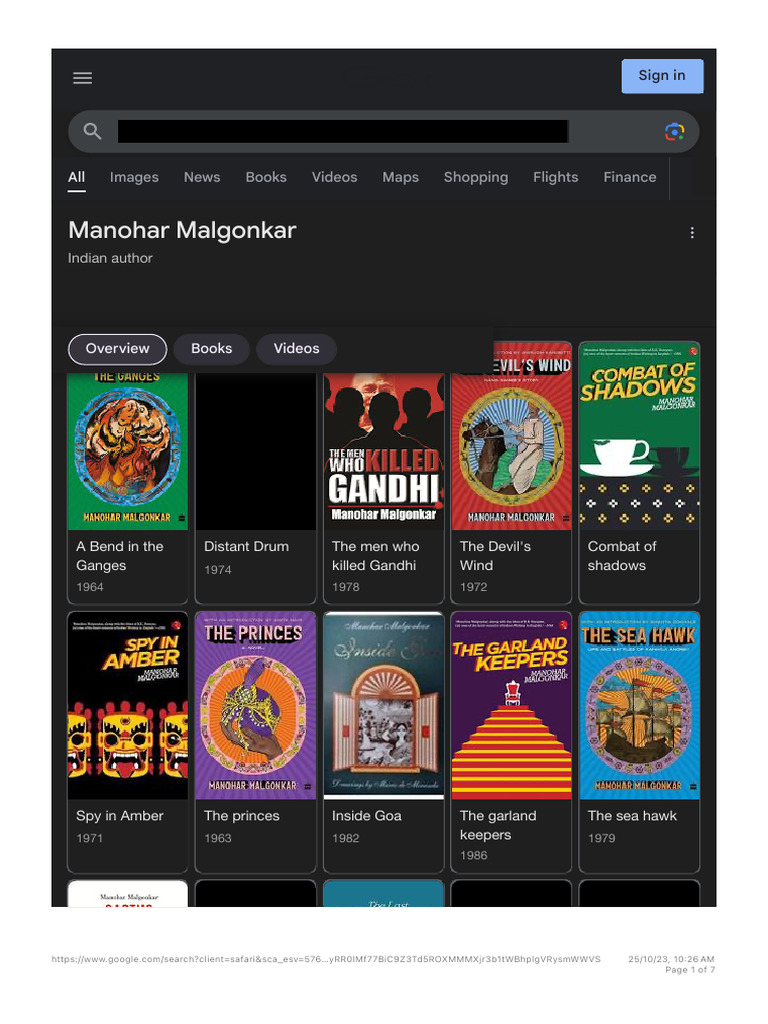
Task: Open The Devil's Wind book cover
Action: click(511, 436)
